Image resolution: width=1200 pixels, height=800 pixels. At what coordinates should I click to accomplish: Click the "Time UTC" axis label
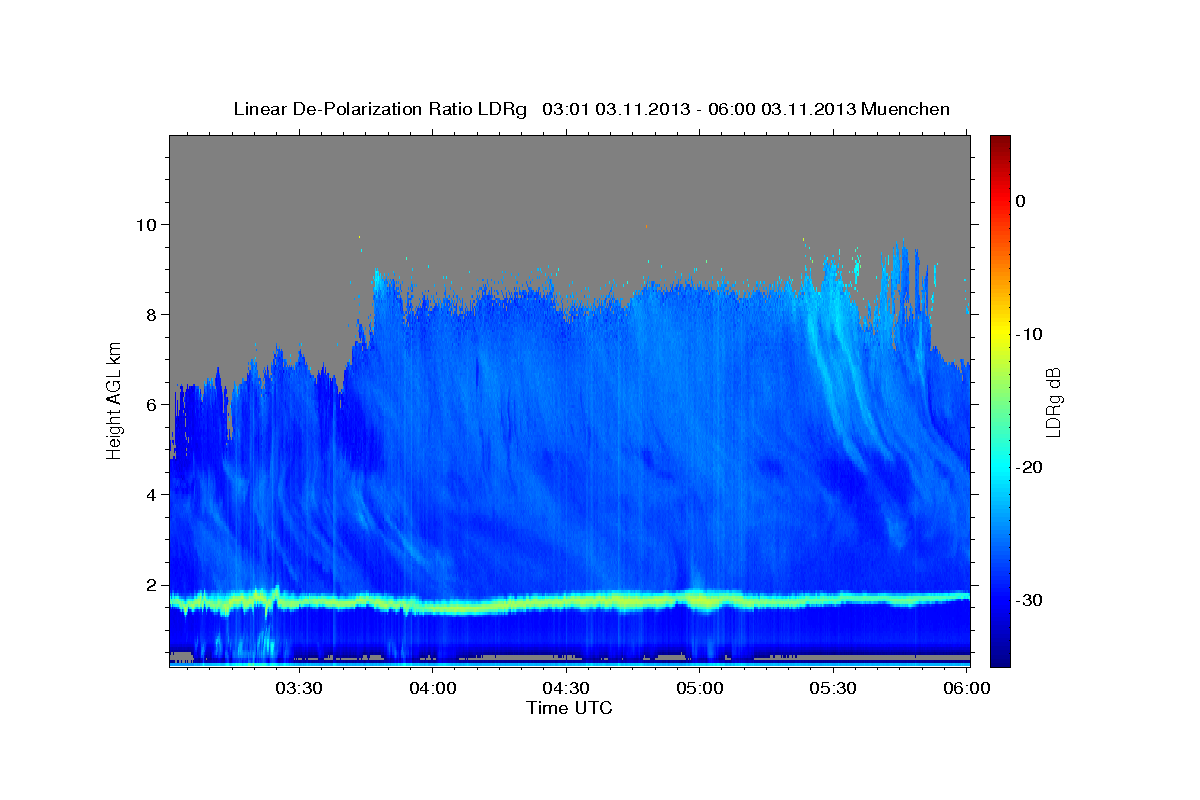(x=569, y=708)
